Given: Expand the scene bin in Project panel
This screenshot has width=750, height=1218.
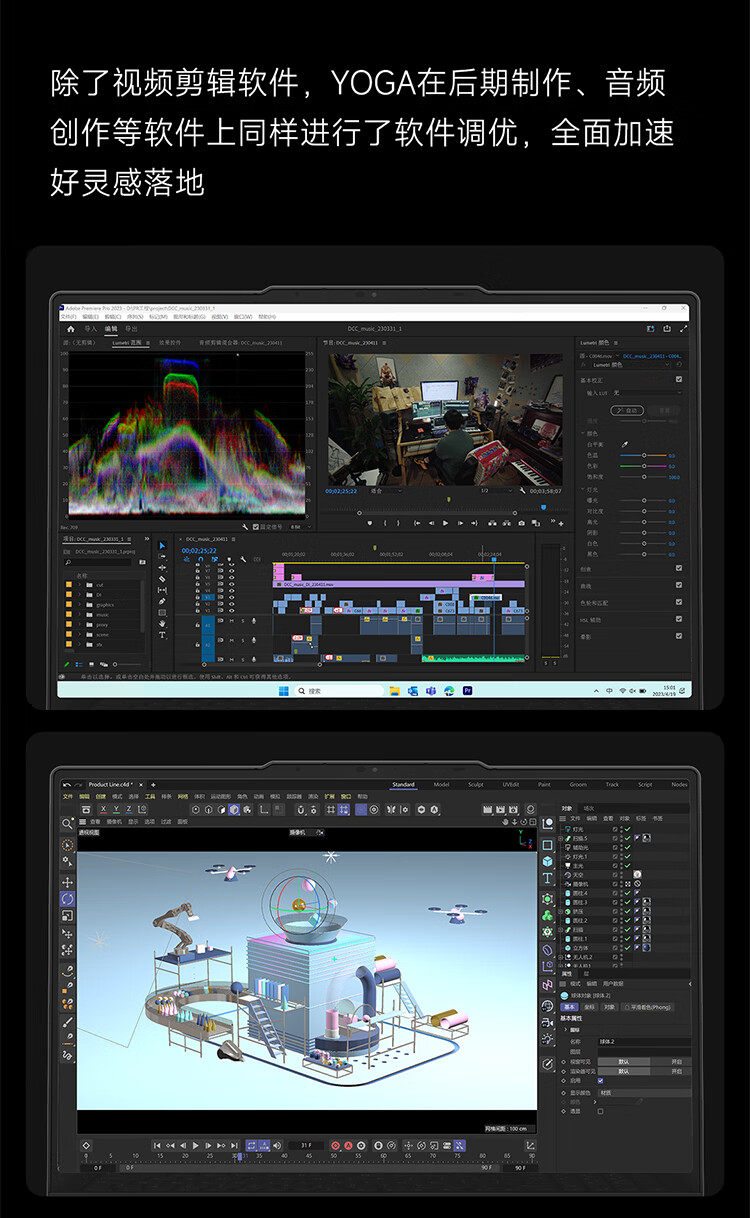Looking at the screenshot, I should pos(79,635).
